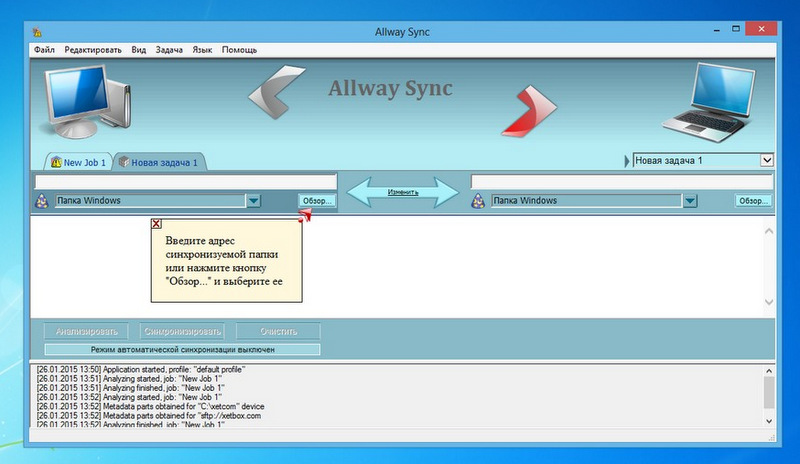The width and height of the screenshot is (800, 464).
Task: Click the log panel scroll-up arrow
Action: [769, 371]
